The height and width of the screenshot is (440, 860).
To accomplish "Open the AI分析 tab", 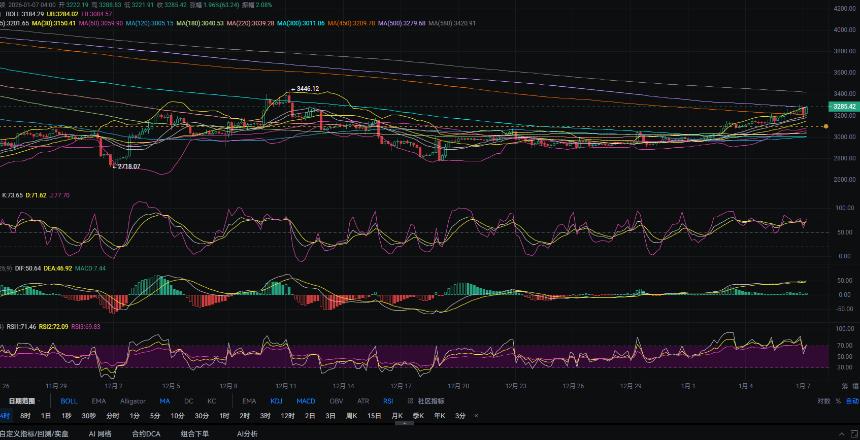I will coord(247,433).
